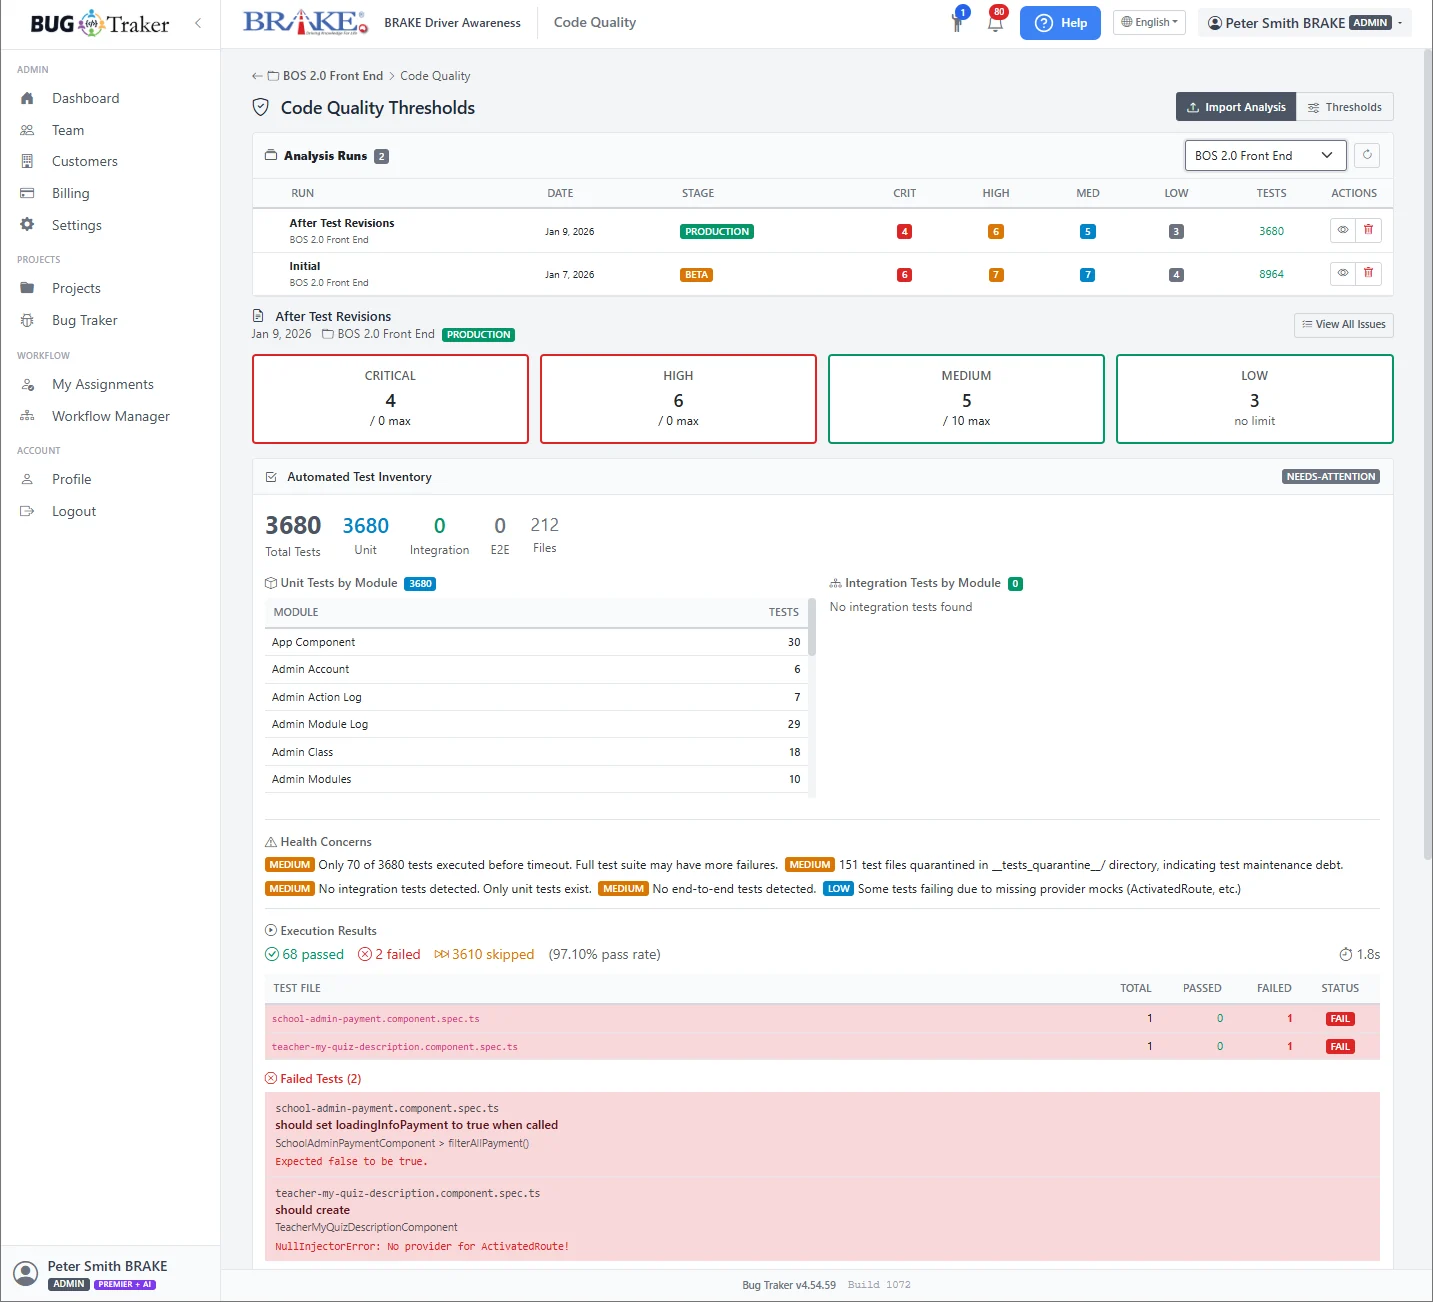The width and height of the screenshot is (1433, 1302).
Task: Click the Billing card icon
Action: [x=27, y=193]
